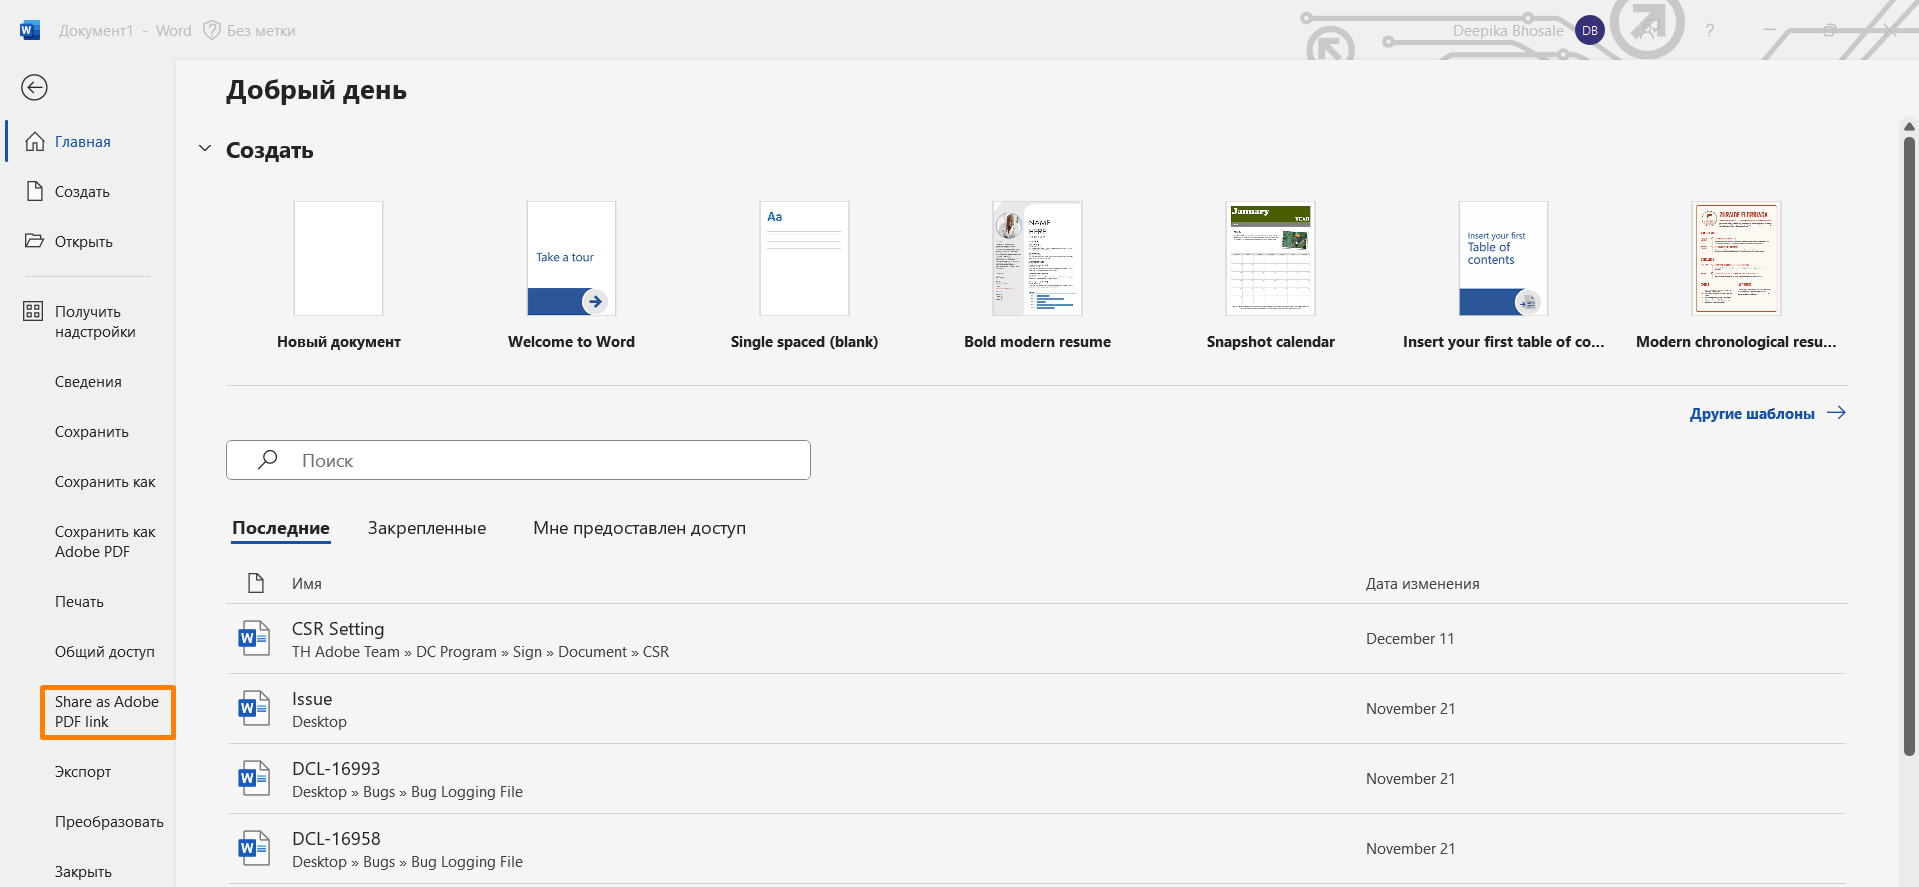Open the DCL-16993 document
The image size is (1919, 887).
pyautogui.click(x=1037, y=779)
